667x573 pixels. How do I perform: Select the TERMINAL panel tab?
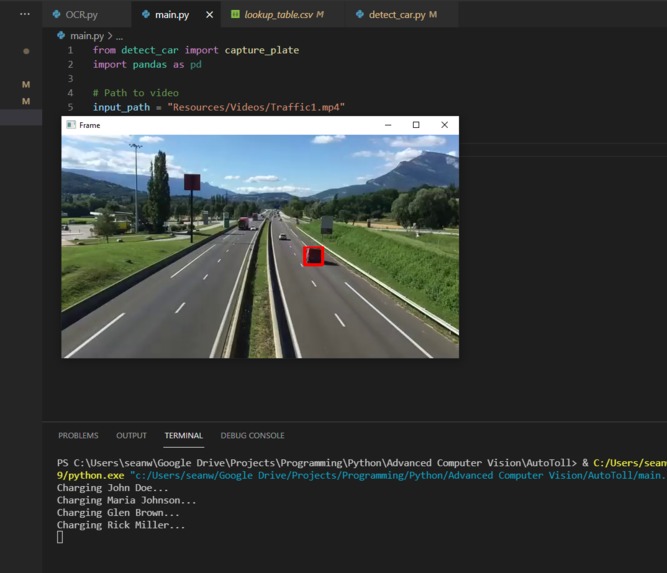(184, 436)
